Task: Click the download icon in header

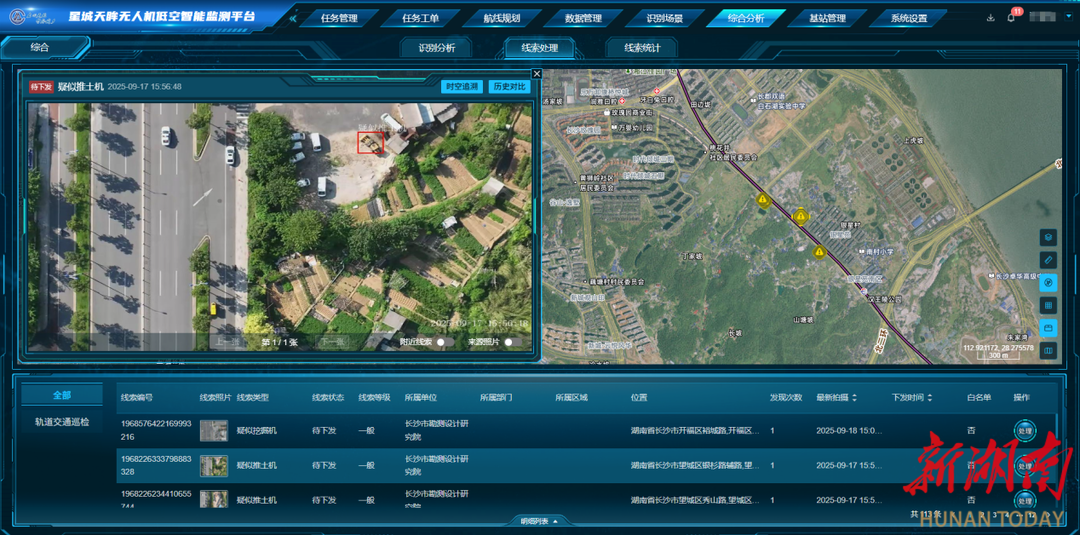Action: click(x=991, y=18)
